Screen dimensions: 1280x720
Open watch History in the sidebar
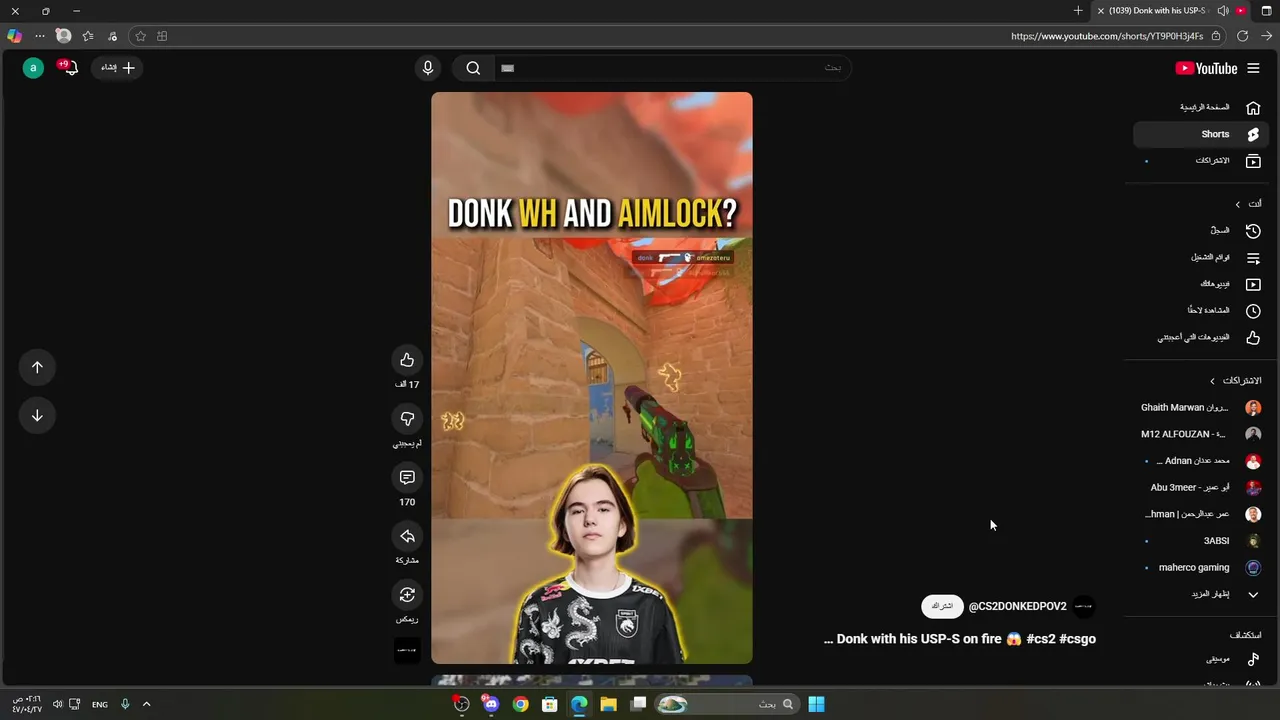(x=1203, y=230)
